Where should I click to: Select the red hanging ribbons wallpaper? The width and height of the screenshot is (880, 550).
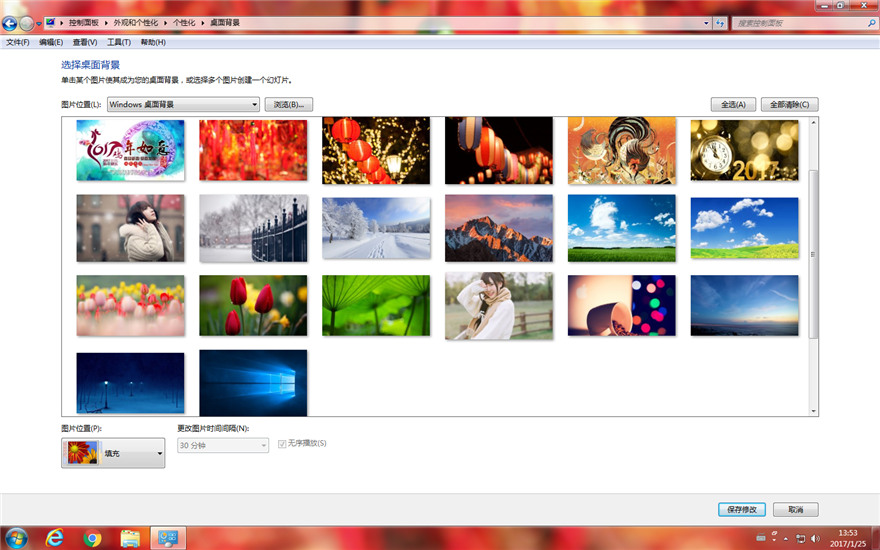coord(253,150)
